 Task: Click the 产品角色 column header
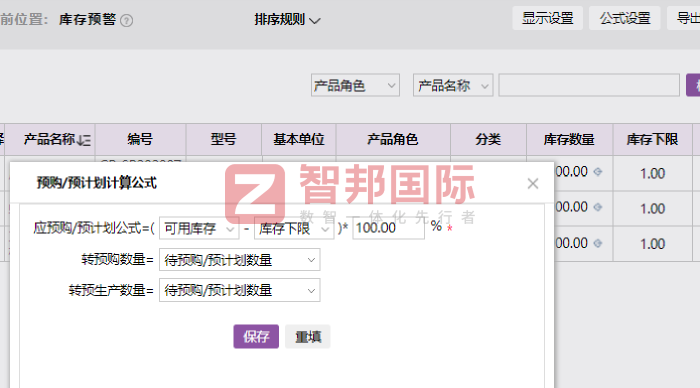[x=393, y=140]
